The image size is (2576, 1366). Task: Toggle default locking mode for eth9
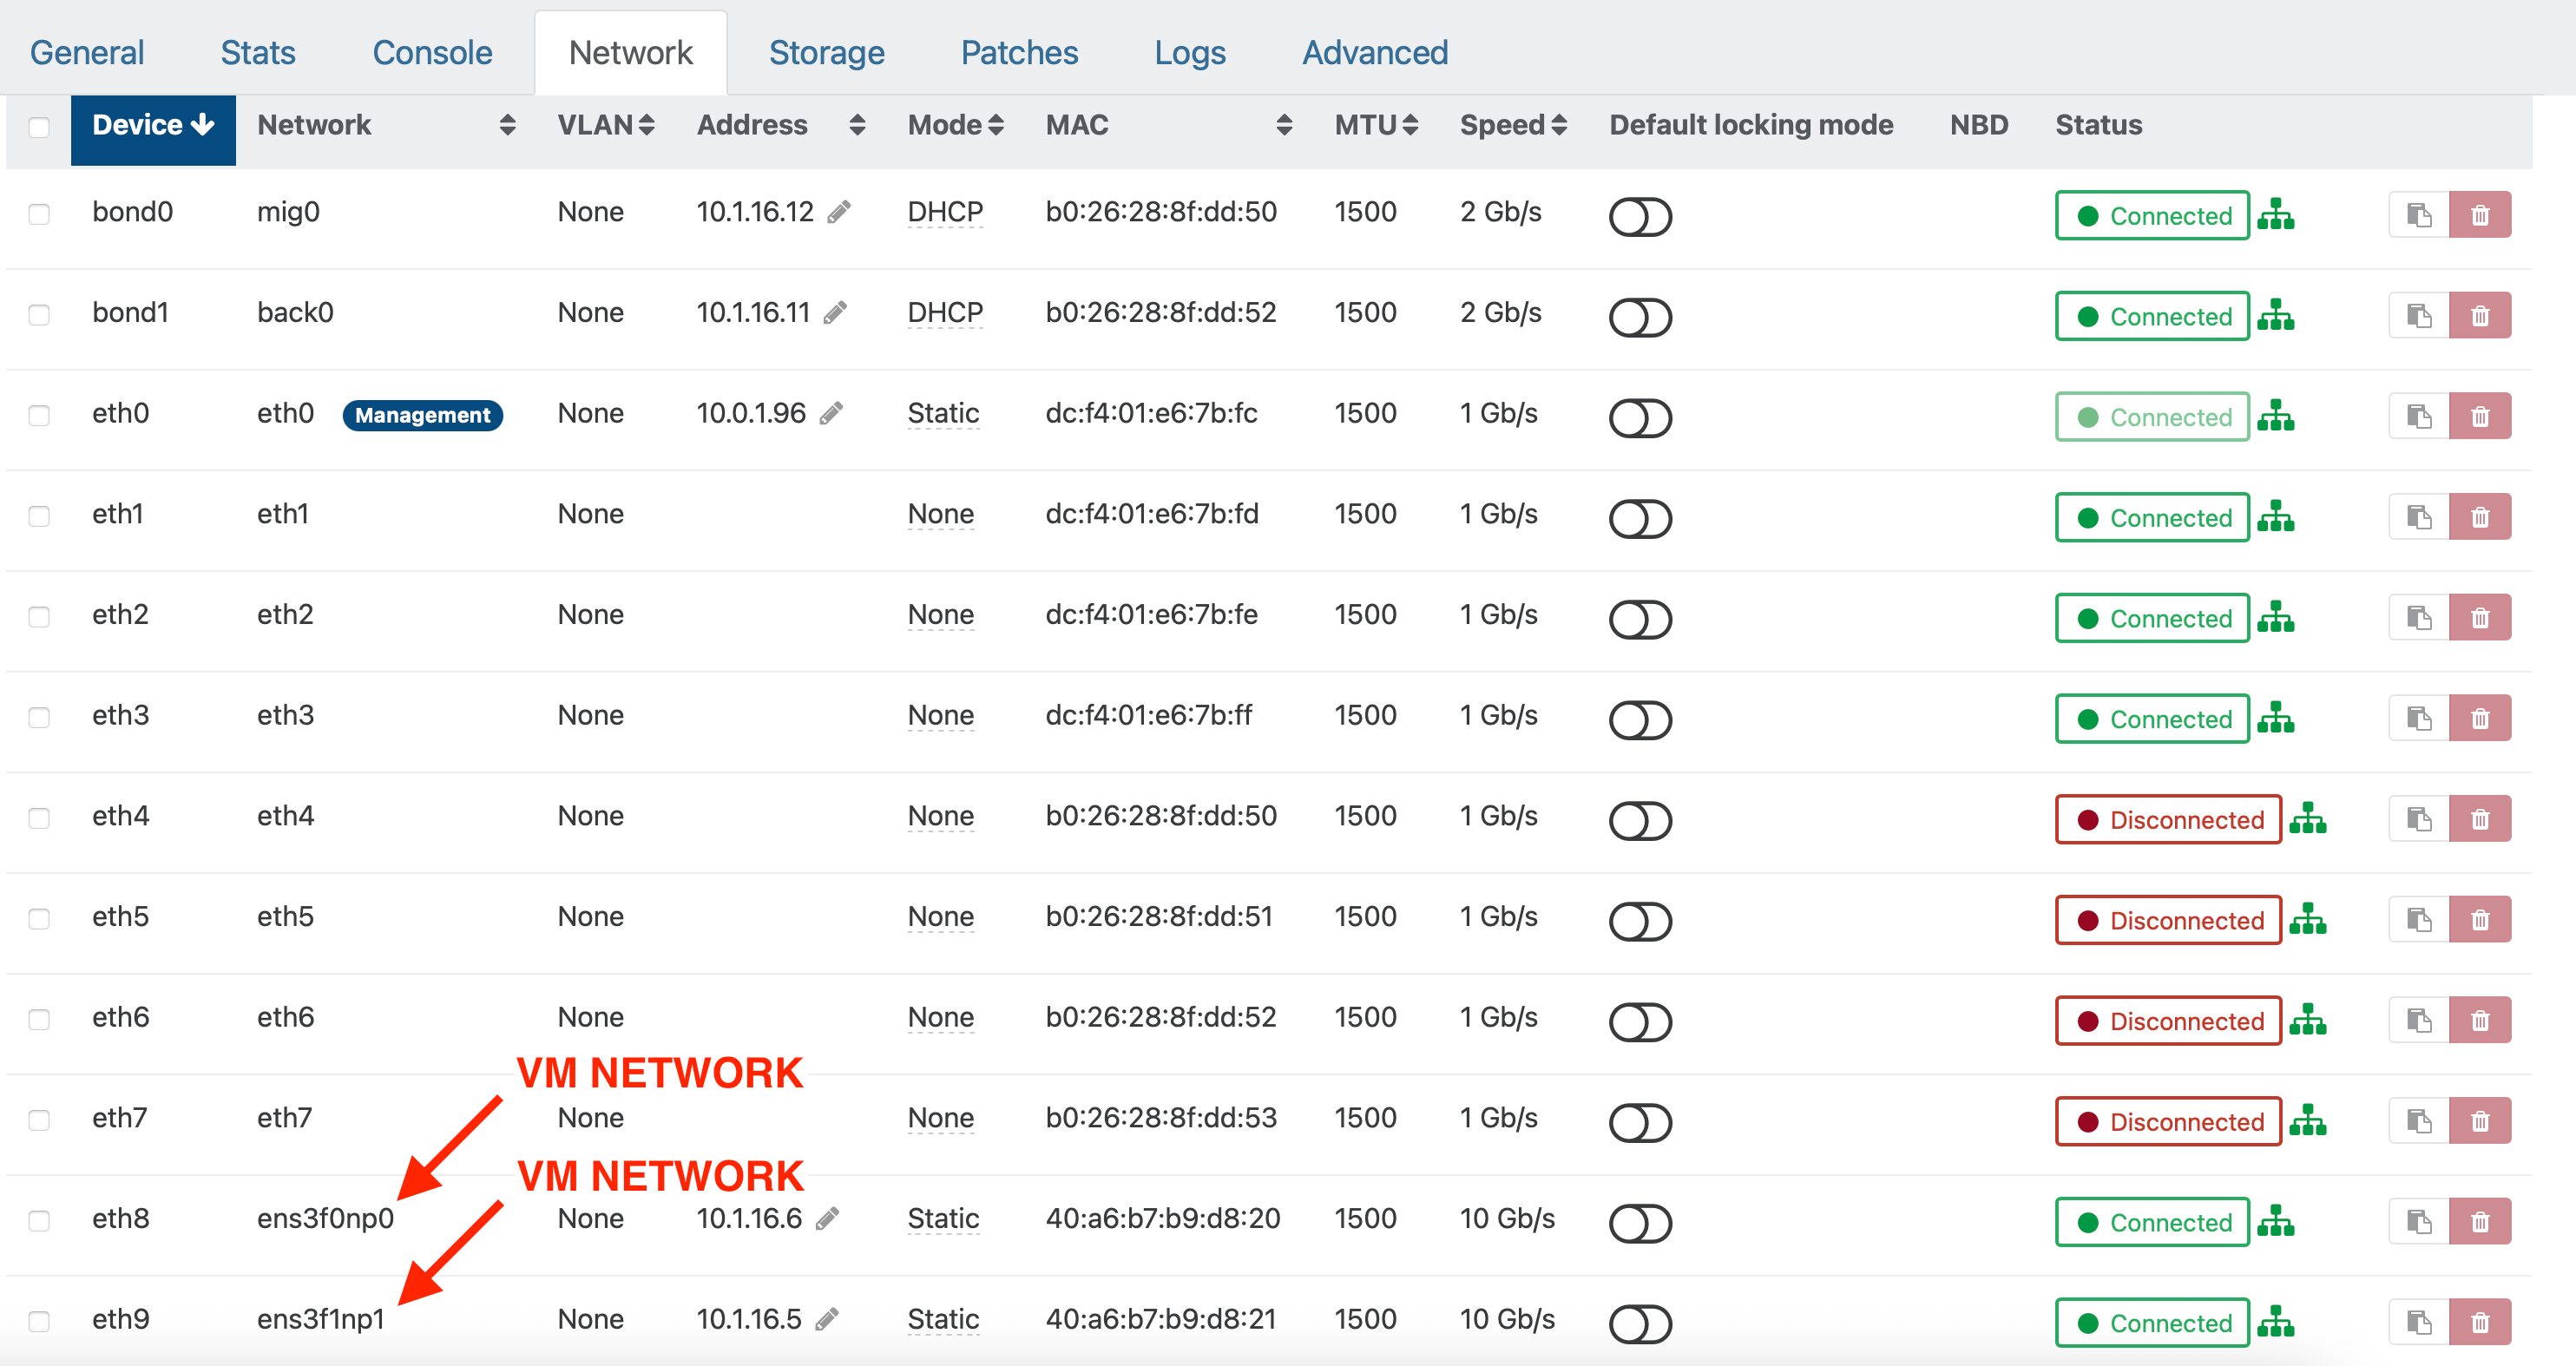click(x=1640, y=1324)
